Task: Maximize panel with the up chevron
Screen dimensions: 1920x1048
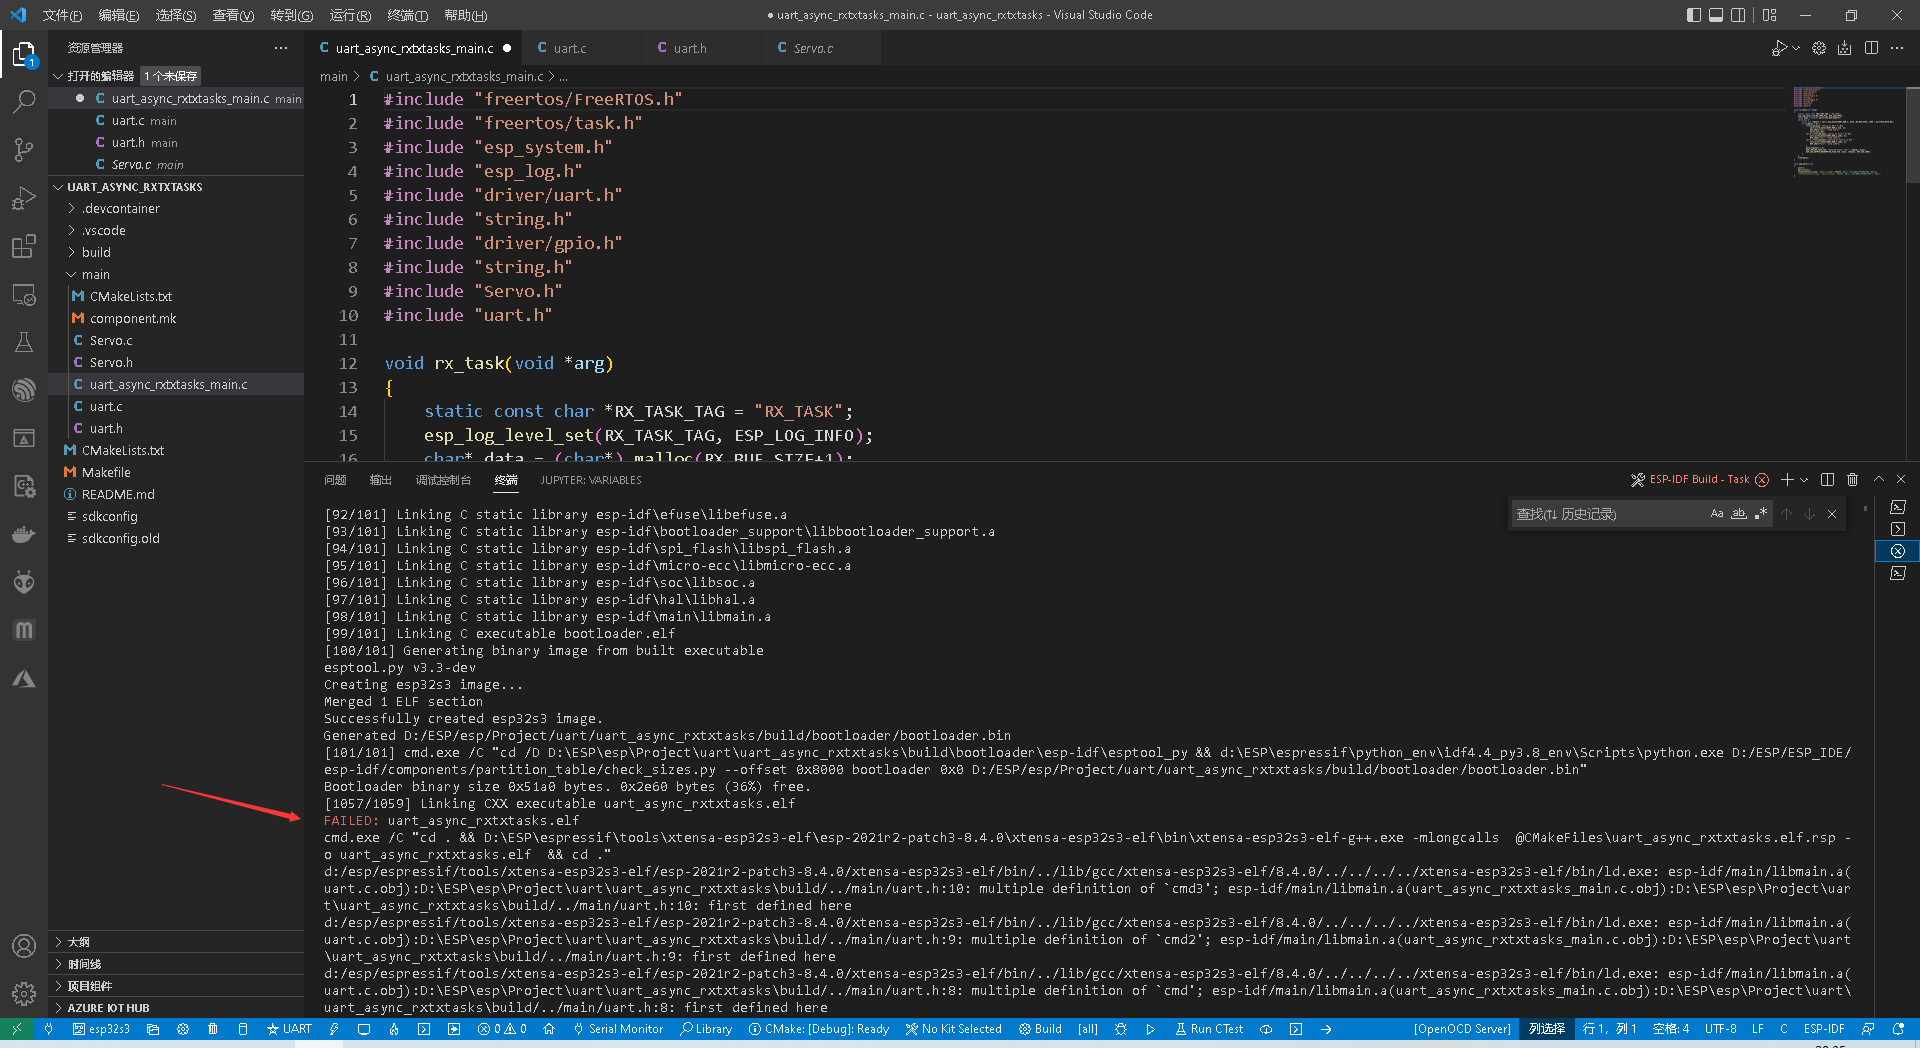Action: tap(1878, 480)
